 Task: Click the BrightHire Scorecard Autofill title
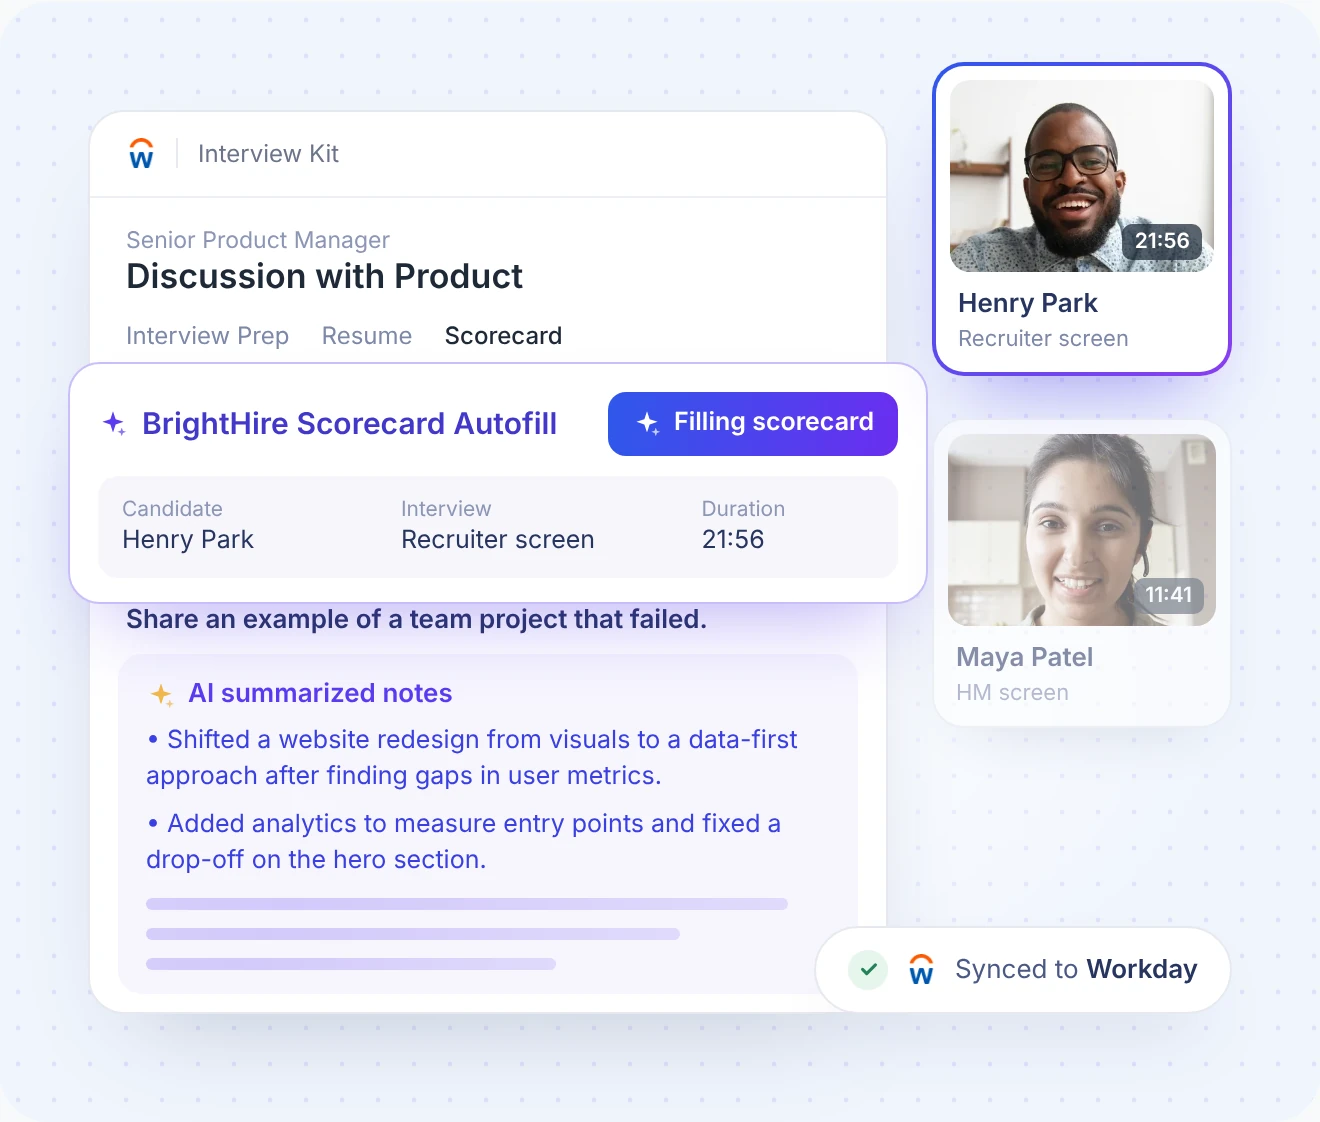[x=349, y=424]
